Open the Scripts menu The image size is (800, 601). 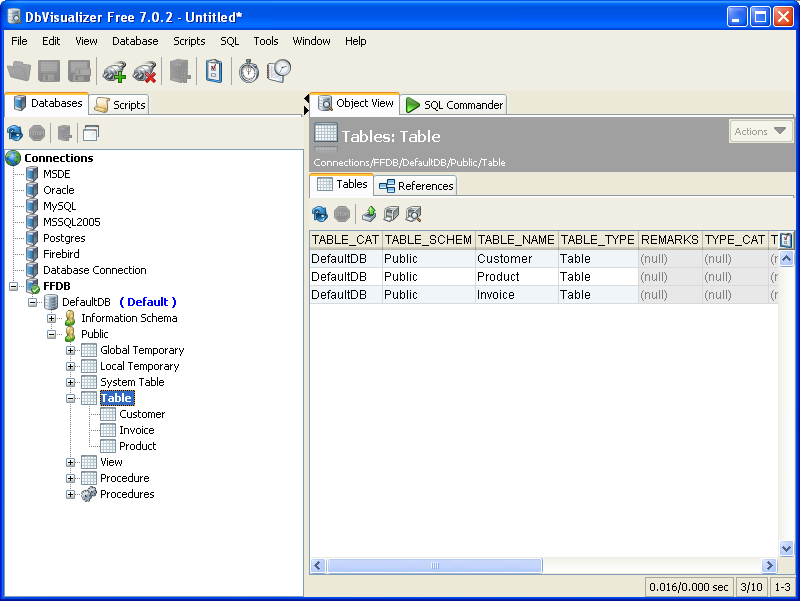tap(189, 41)
